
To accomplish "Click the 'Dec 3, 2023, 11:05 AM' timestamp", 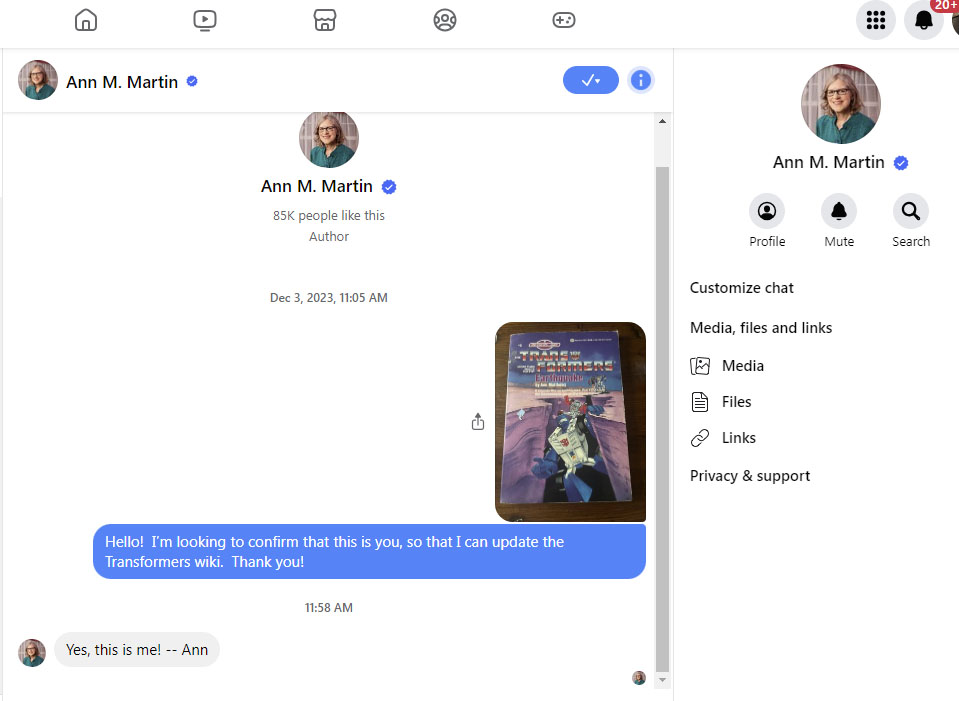I will tap(328, 298).
